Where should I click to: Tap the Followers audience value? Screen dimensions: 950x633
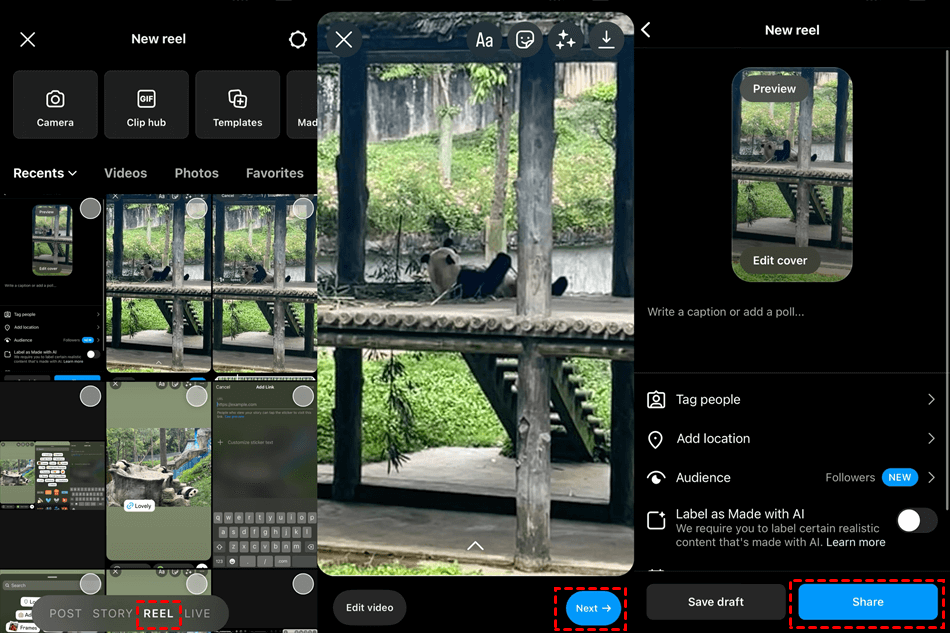(x=850, y=477)
